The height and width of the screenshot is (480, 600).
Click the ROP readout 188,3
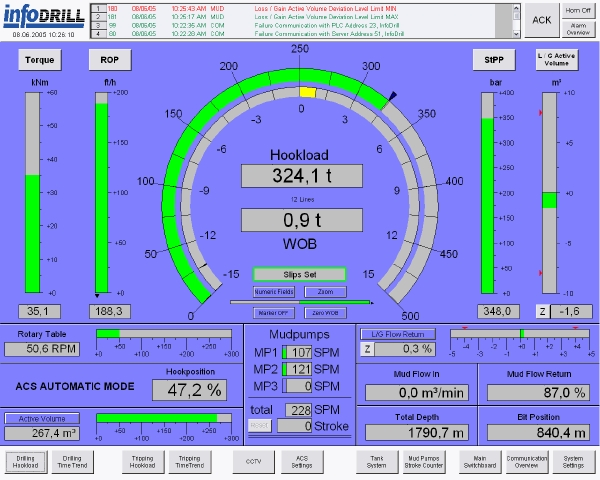coord(110,312)
